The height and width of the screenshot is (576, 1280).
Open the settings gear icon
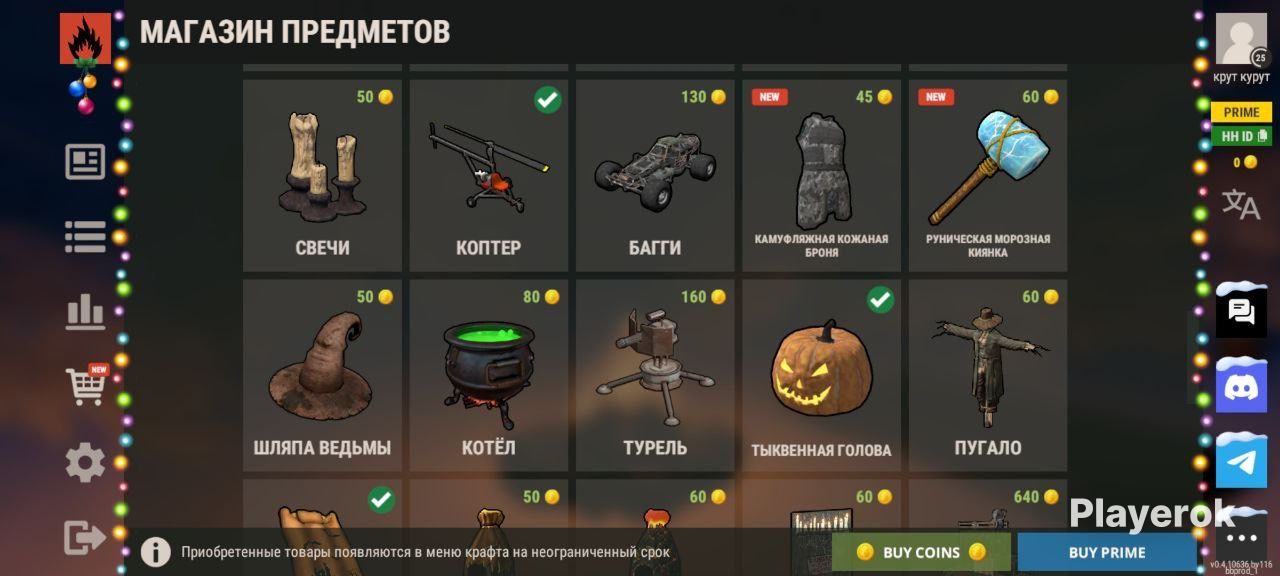click(x=85, y=462)
